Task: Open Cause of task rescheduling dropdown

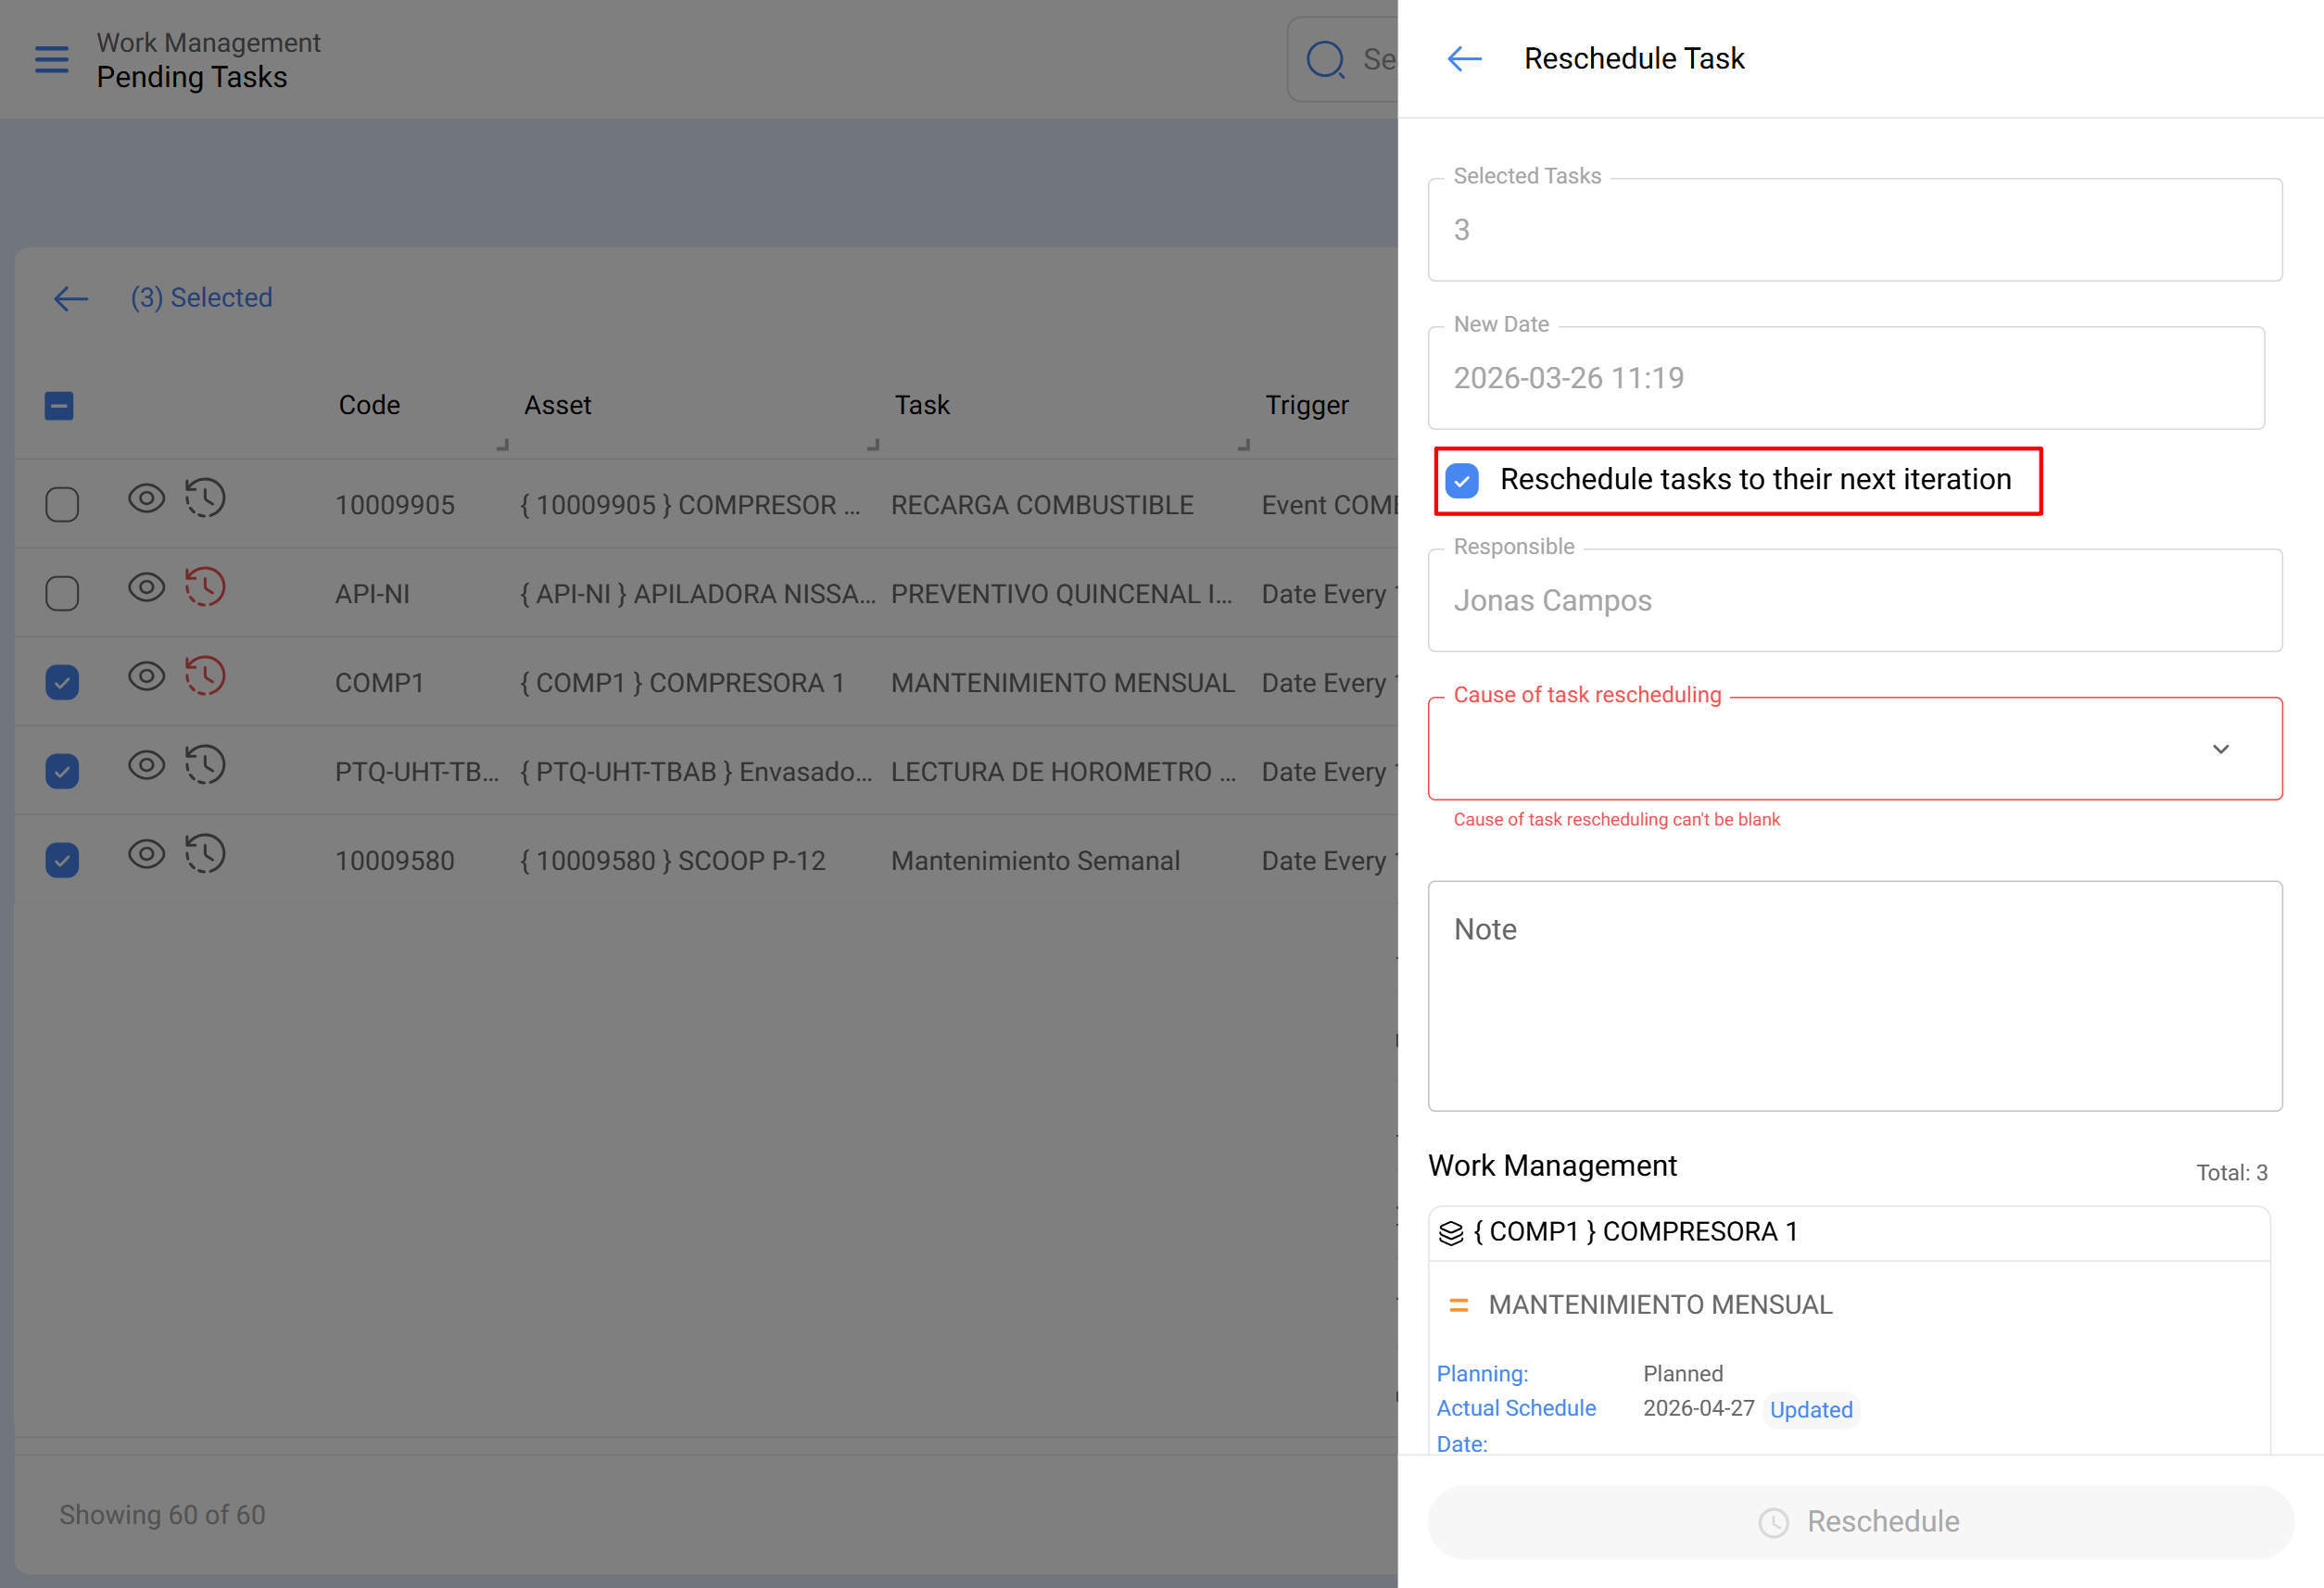Action: coord(1855,749)
